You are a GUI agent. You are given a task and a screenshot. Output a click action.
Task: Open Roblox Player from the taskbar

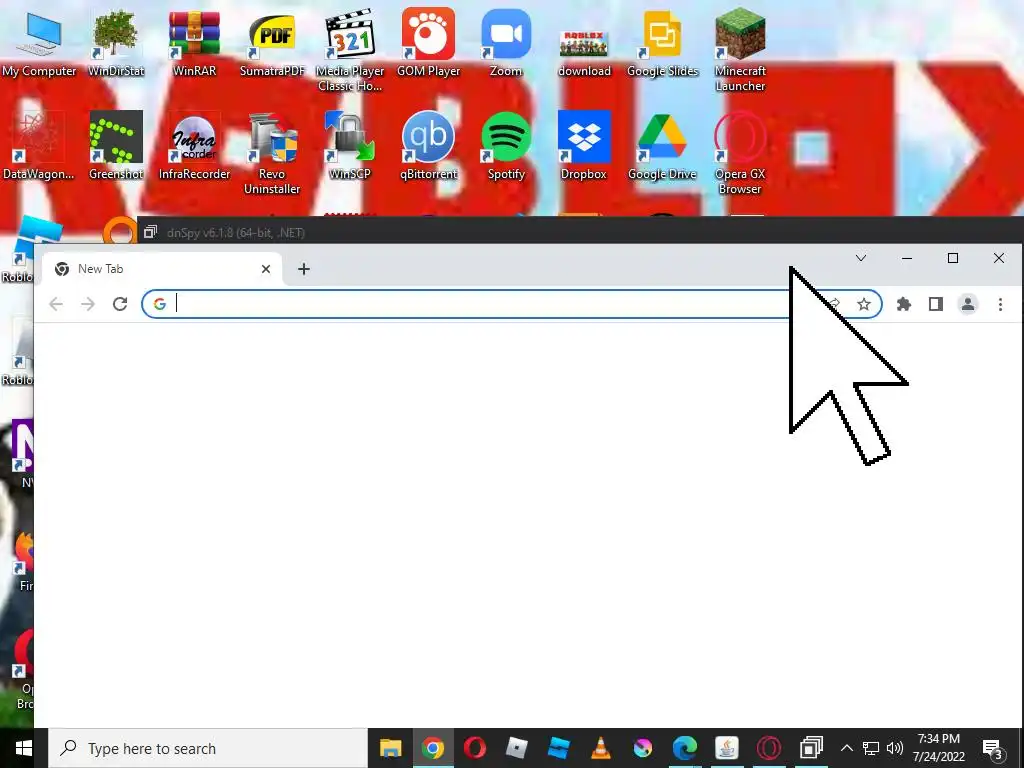517,748
